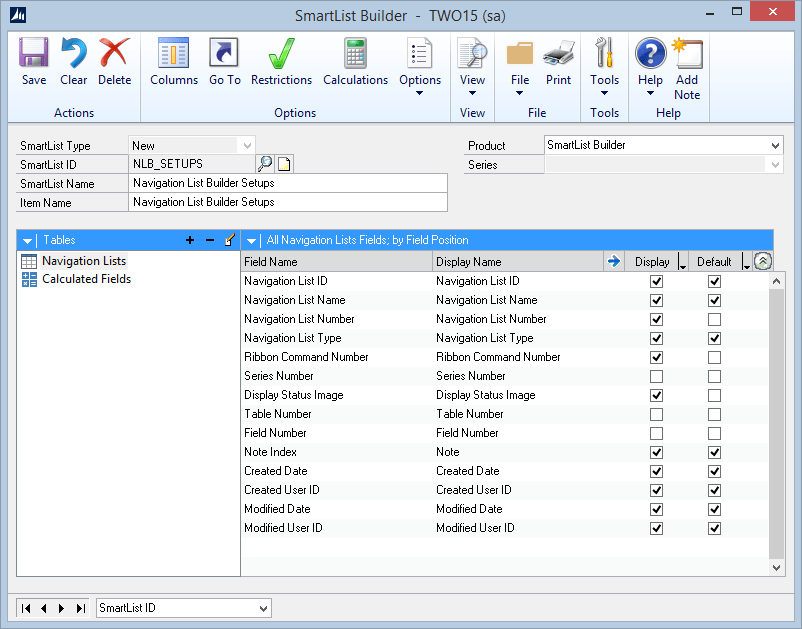Screen dimensions: 802x629
Task: Enable the Display checkbox for Series Number
Action: 656,376
